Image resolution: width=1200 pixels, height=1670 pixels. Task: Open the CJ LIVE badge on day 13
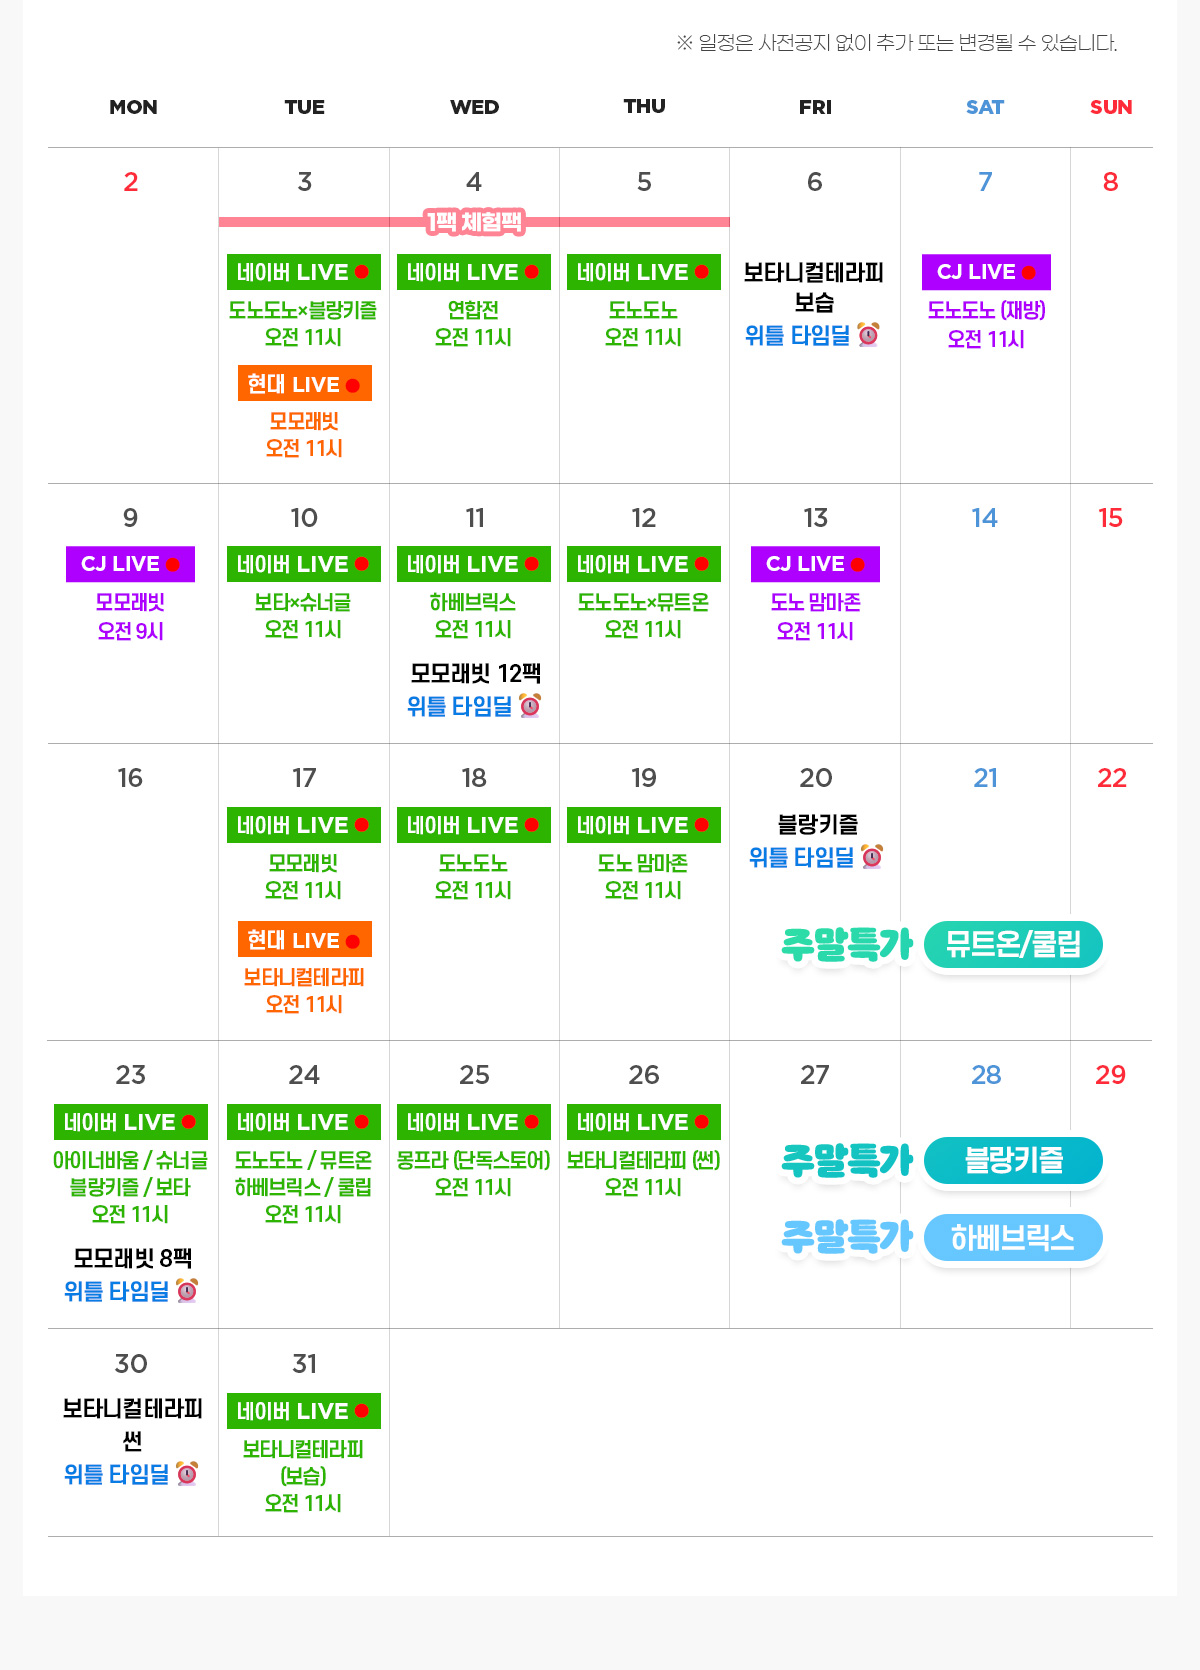815,564
